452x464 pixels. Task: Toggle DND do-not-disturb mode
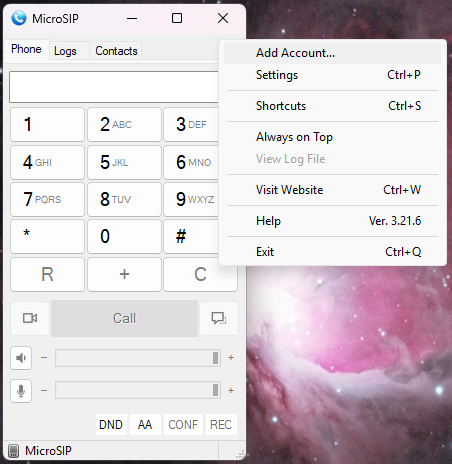[x=111, y=425]
